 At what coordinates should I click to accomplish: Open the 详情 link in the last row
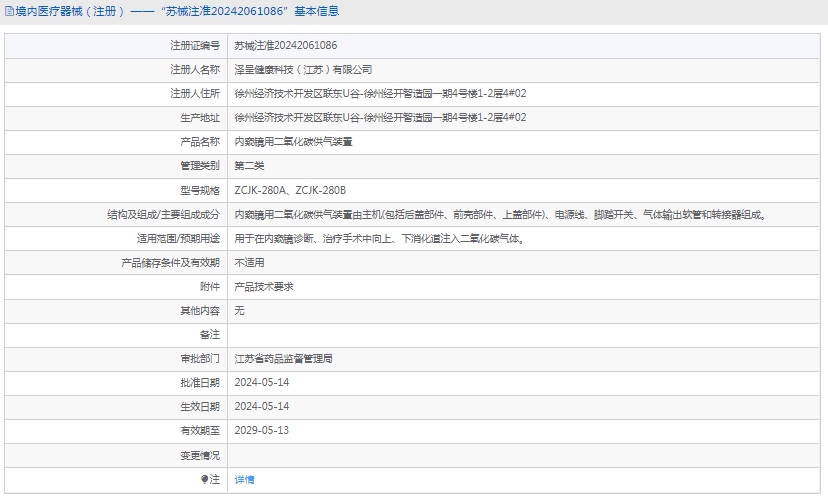coord(244,480)
